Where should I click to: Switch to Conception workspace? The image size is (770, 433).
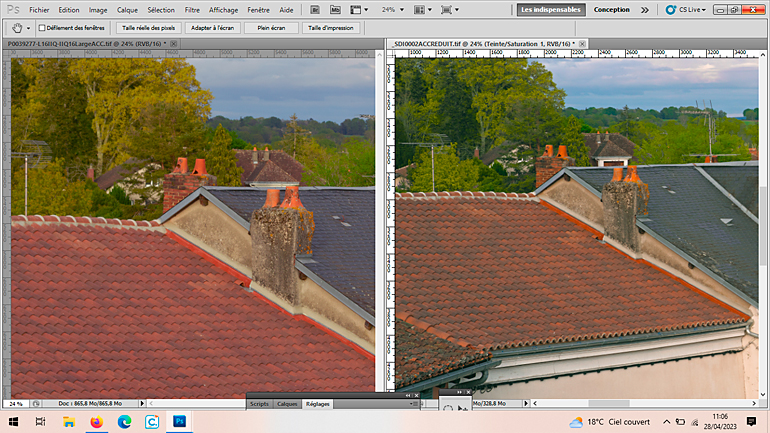tap(611, 9)
